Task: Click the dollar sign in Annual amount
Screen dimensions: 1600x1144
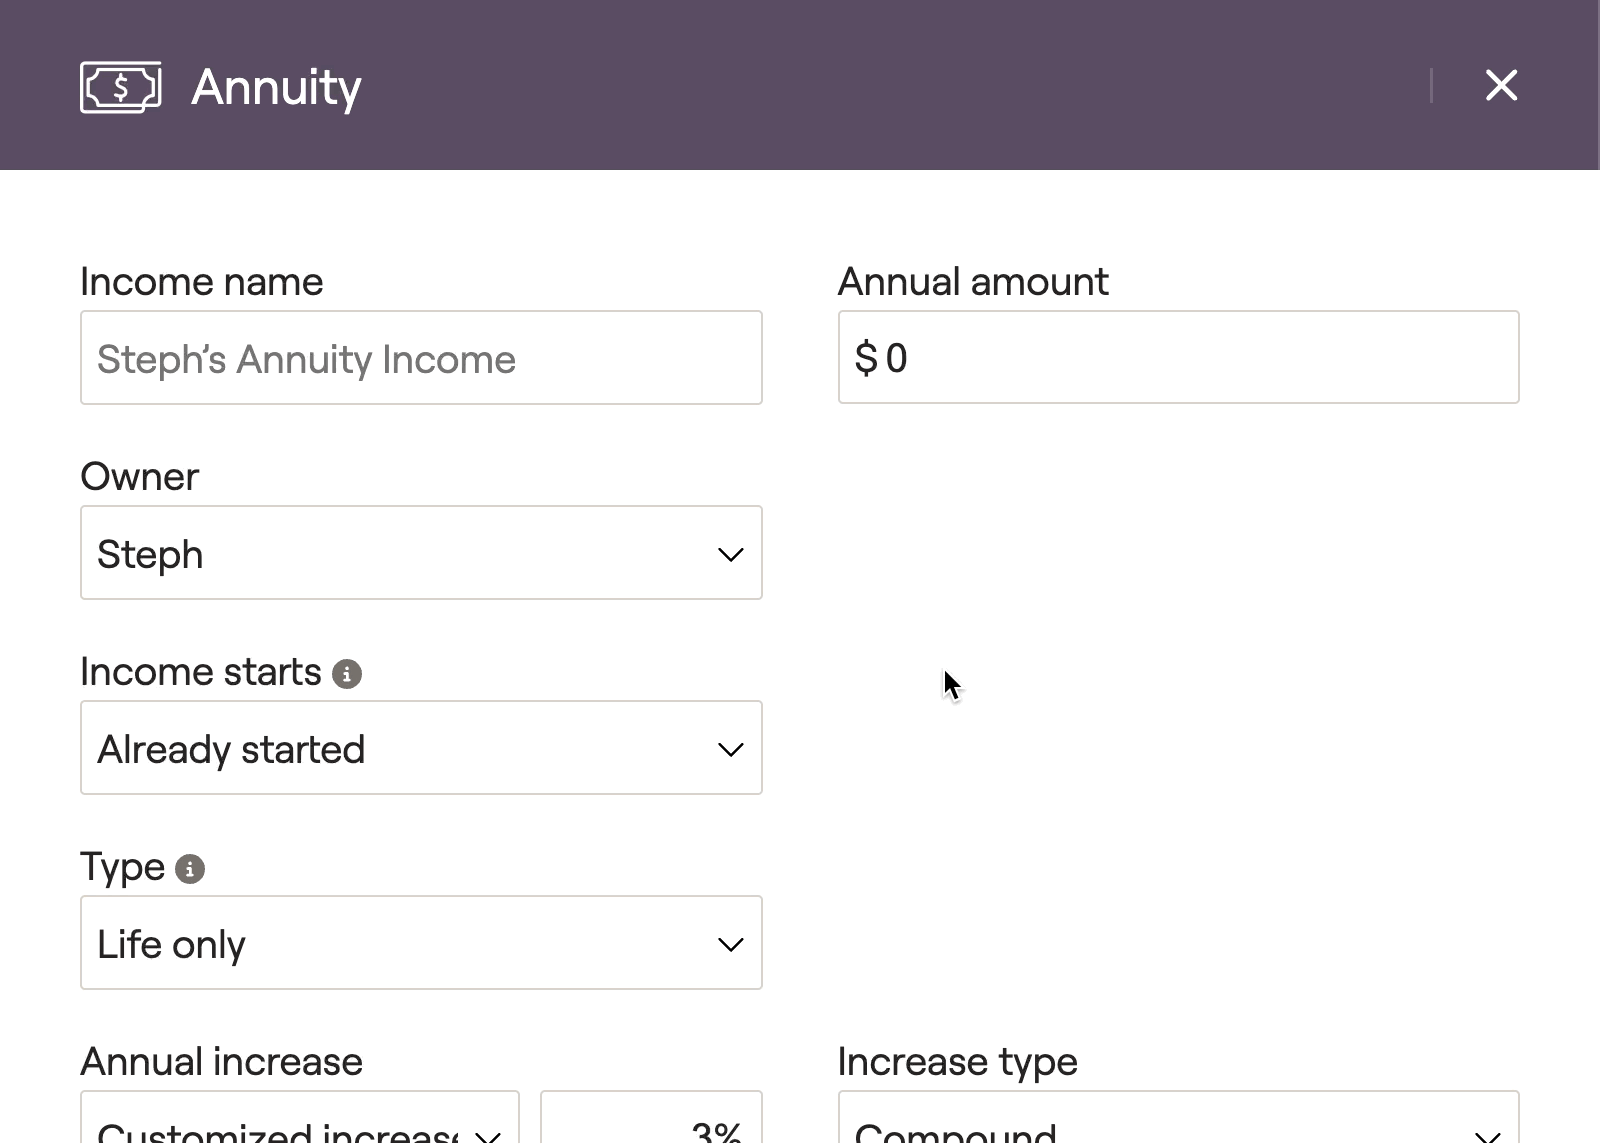Action: pos(866,358)
